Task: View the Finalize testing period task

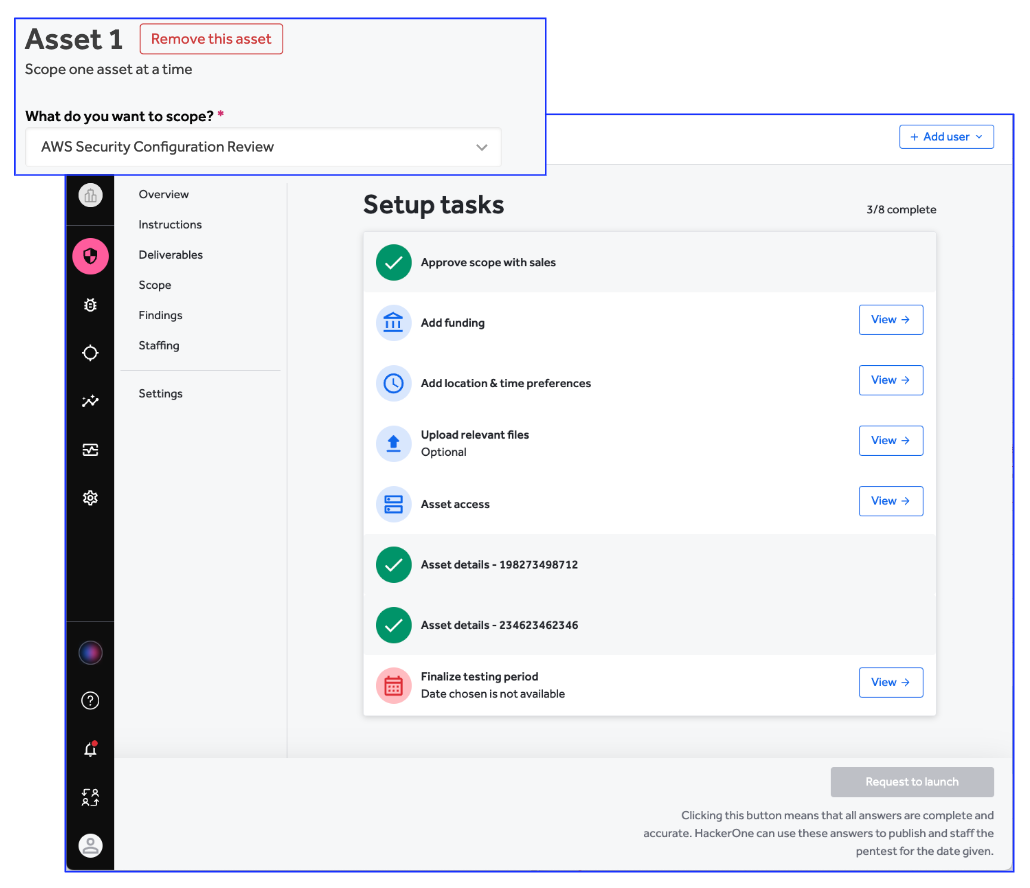Action: (x=890, y=682)
